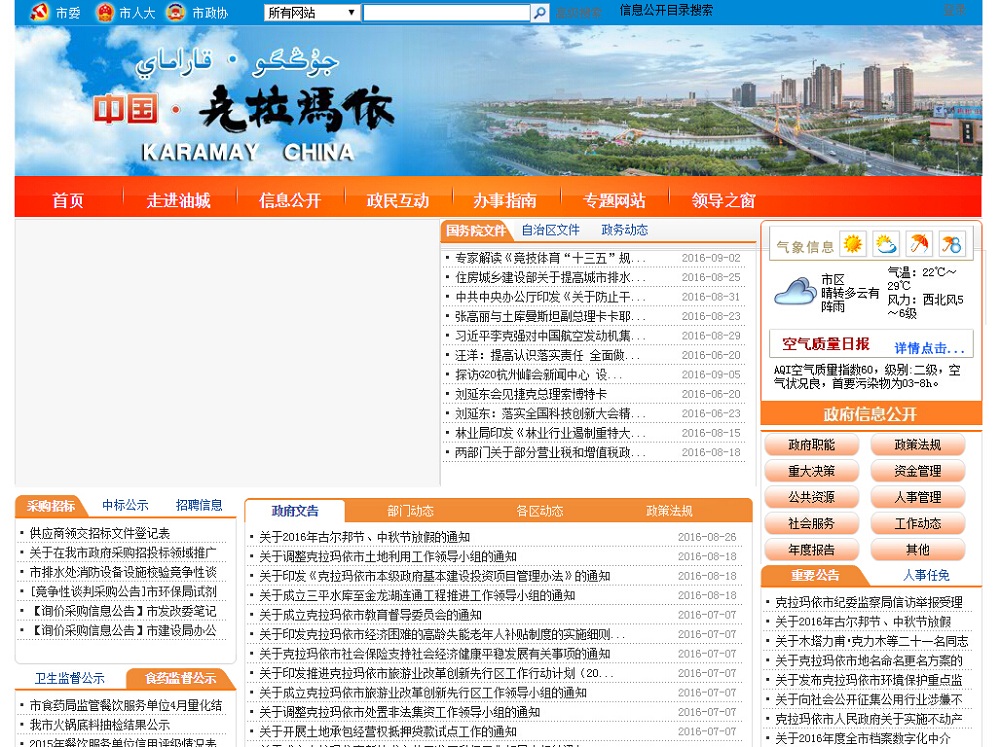The image size is (1000, 747).
Task: Click the 市委 party emblem icon
Action: (x=40, y=11)
